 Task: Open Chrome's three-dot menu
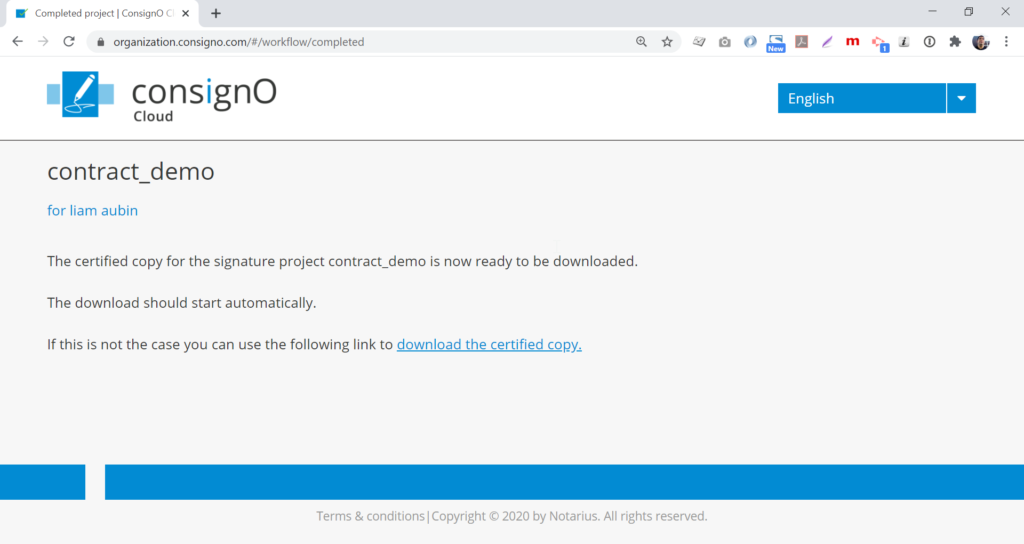point(1006,42)
